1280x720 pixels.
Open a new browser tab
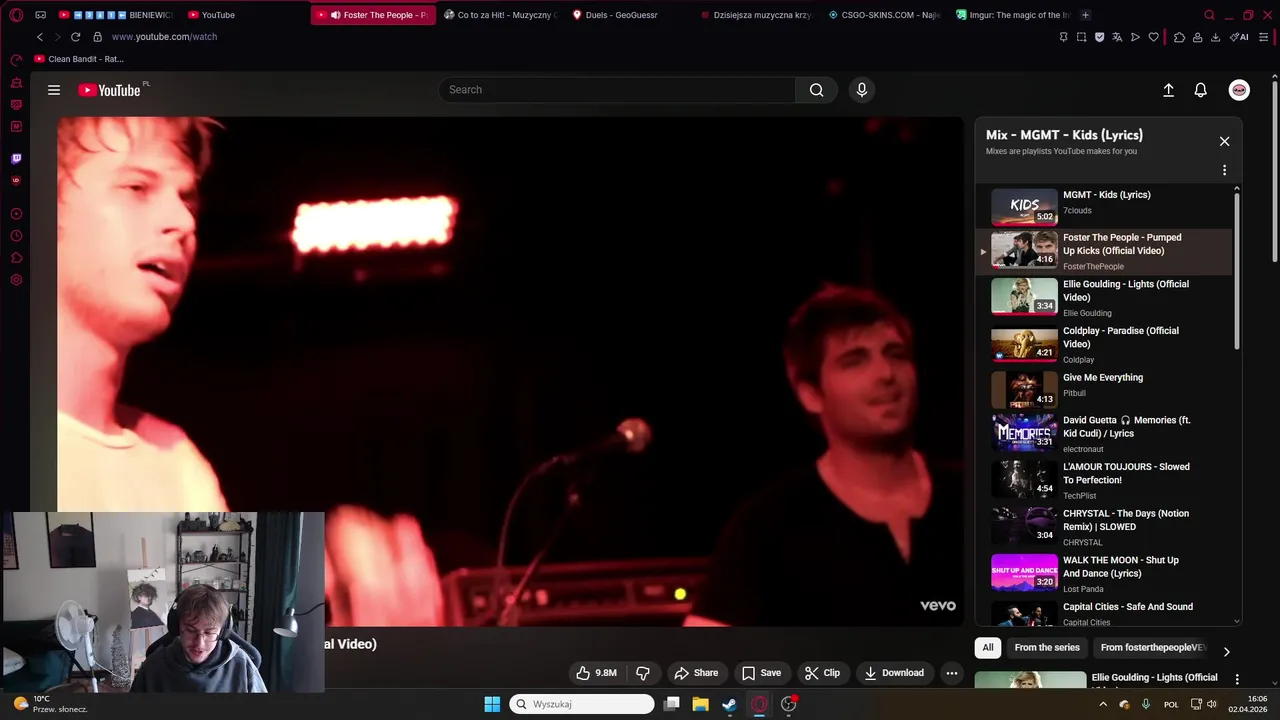point(1085,15)
